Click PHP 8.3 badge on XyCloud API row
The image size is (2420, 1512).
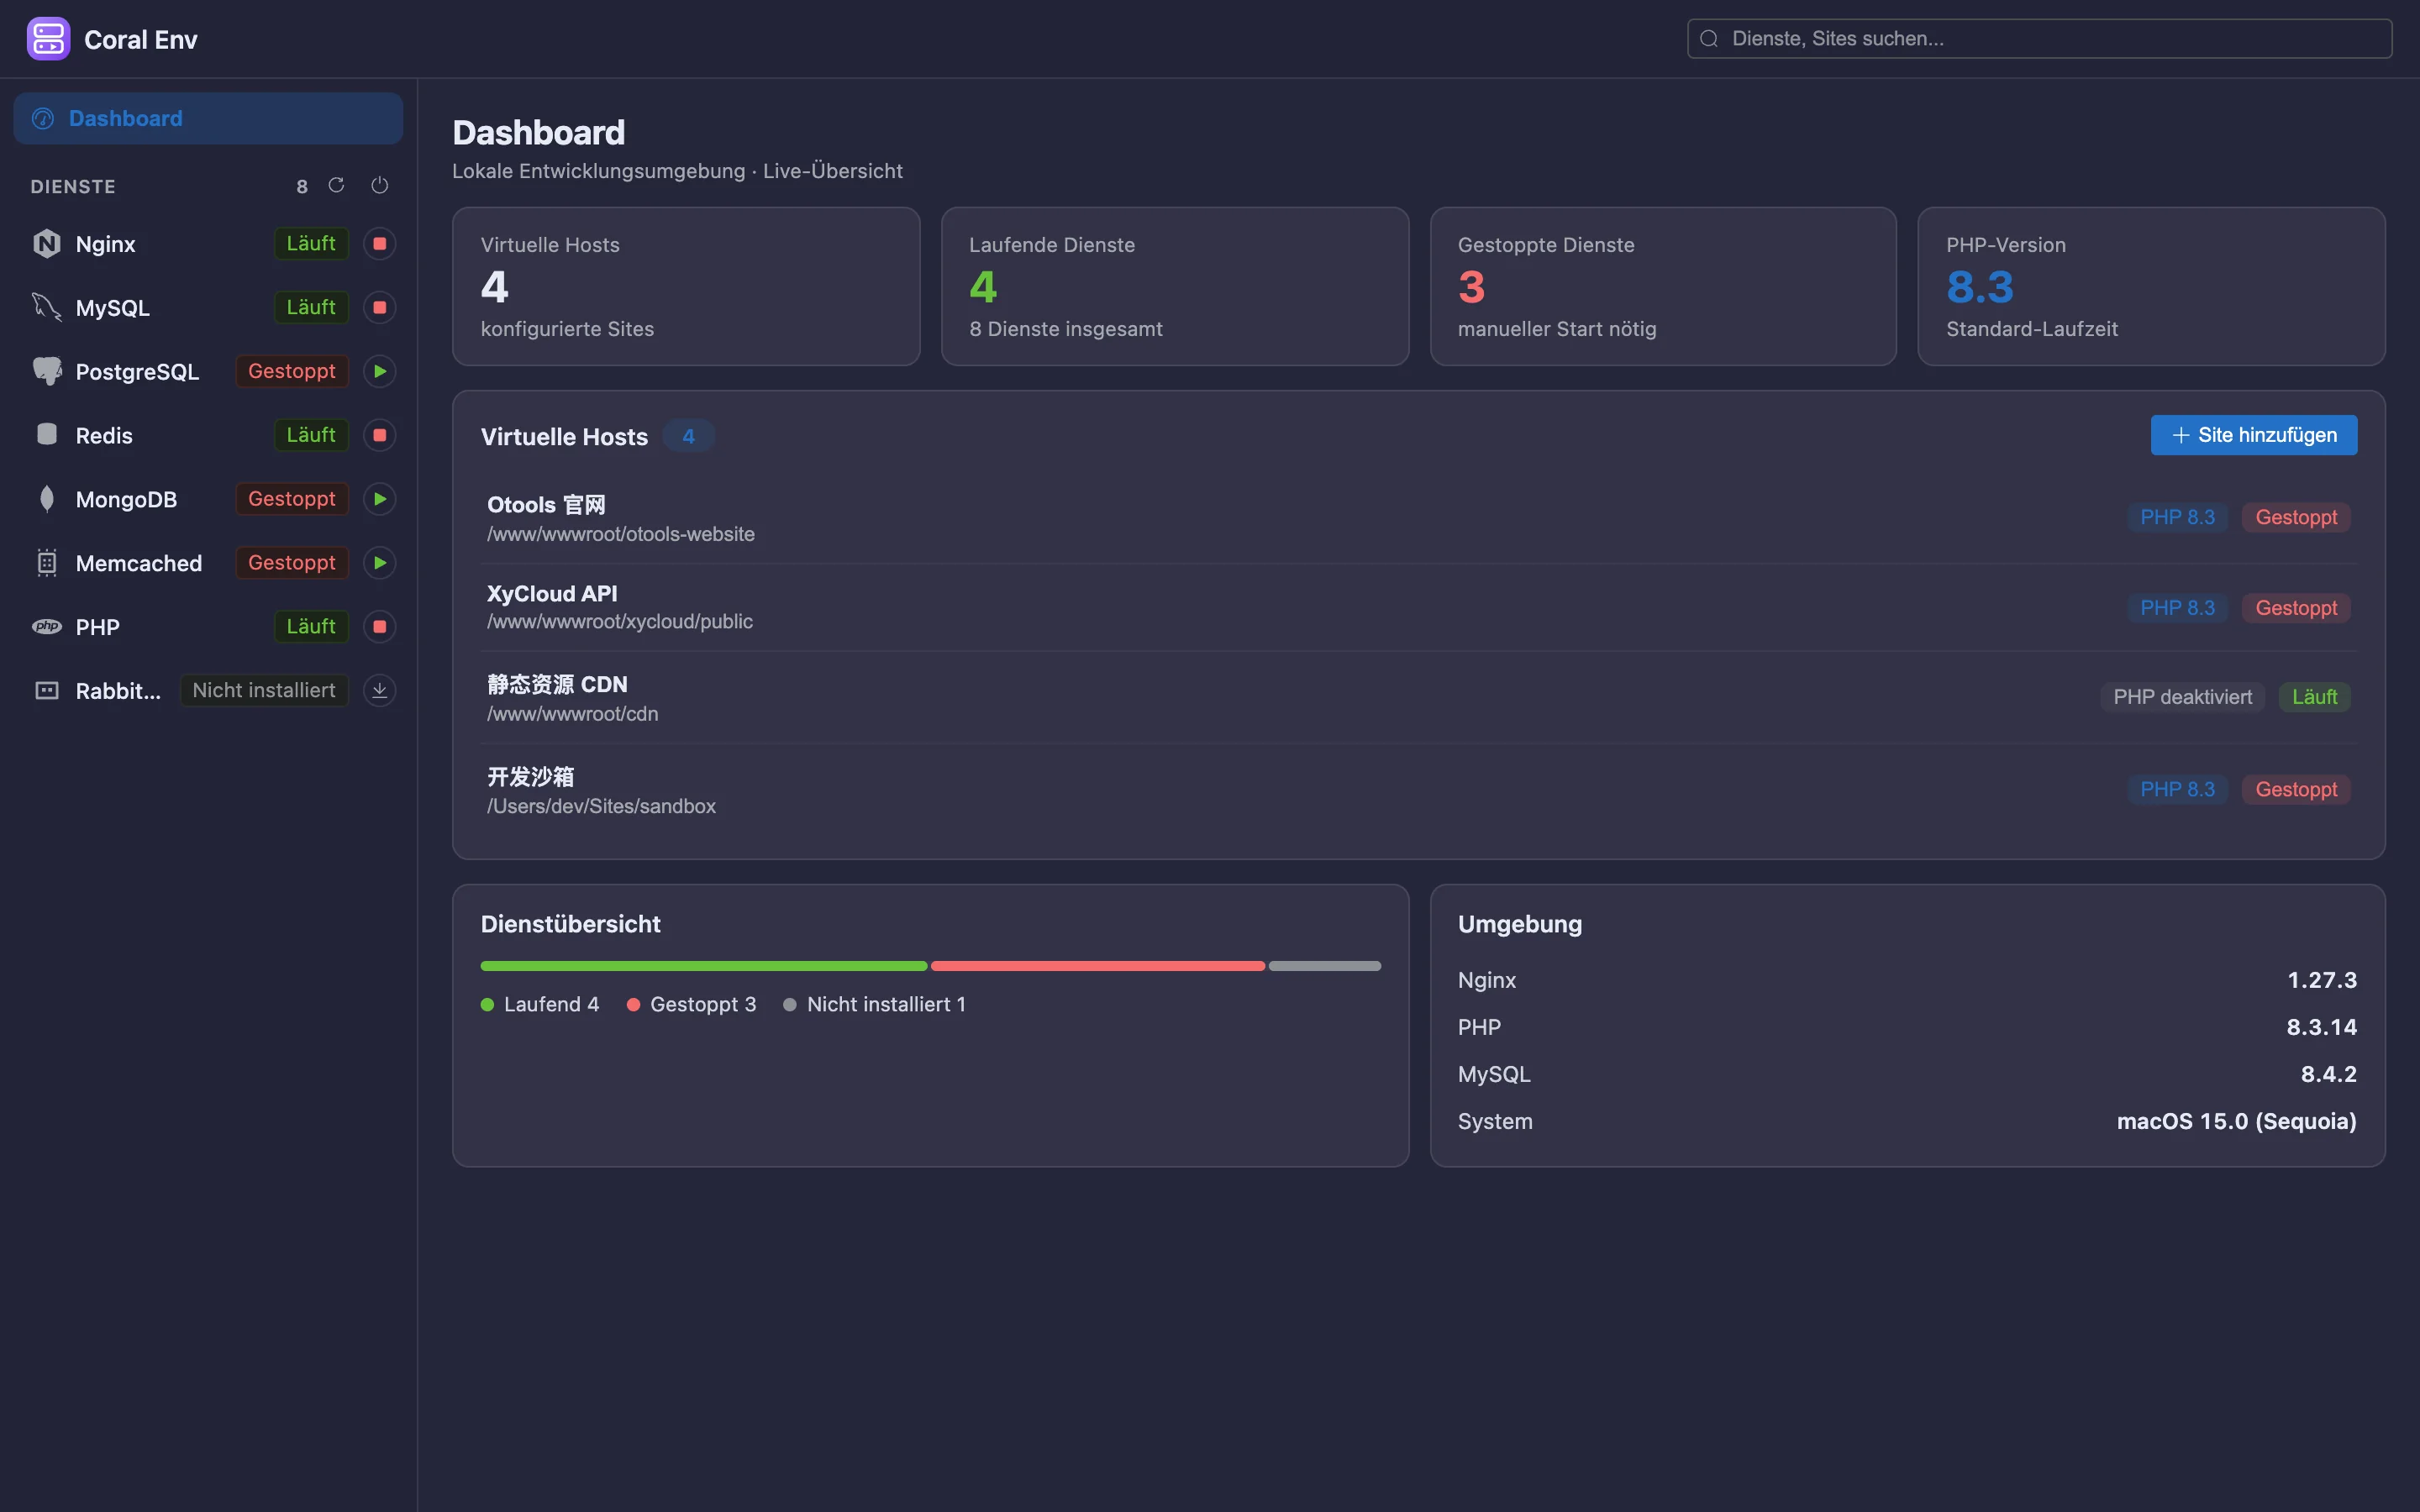2177,608
